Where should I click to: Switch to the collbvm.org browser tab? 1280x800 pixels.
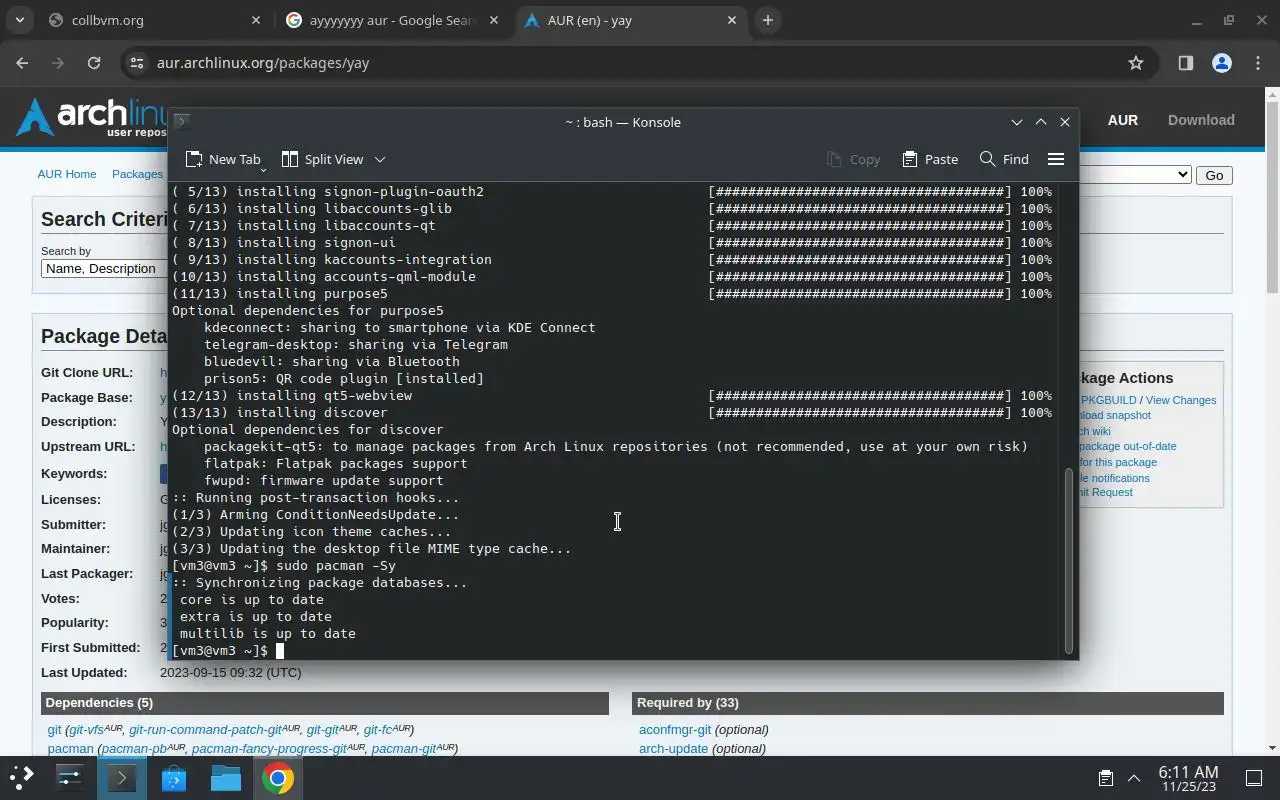[x=155, y=20]
